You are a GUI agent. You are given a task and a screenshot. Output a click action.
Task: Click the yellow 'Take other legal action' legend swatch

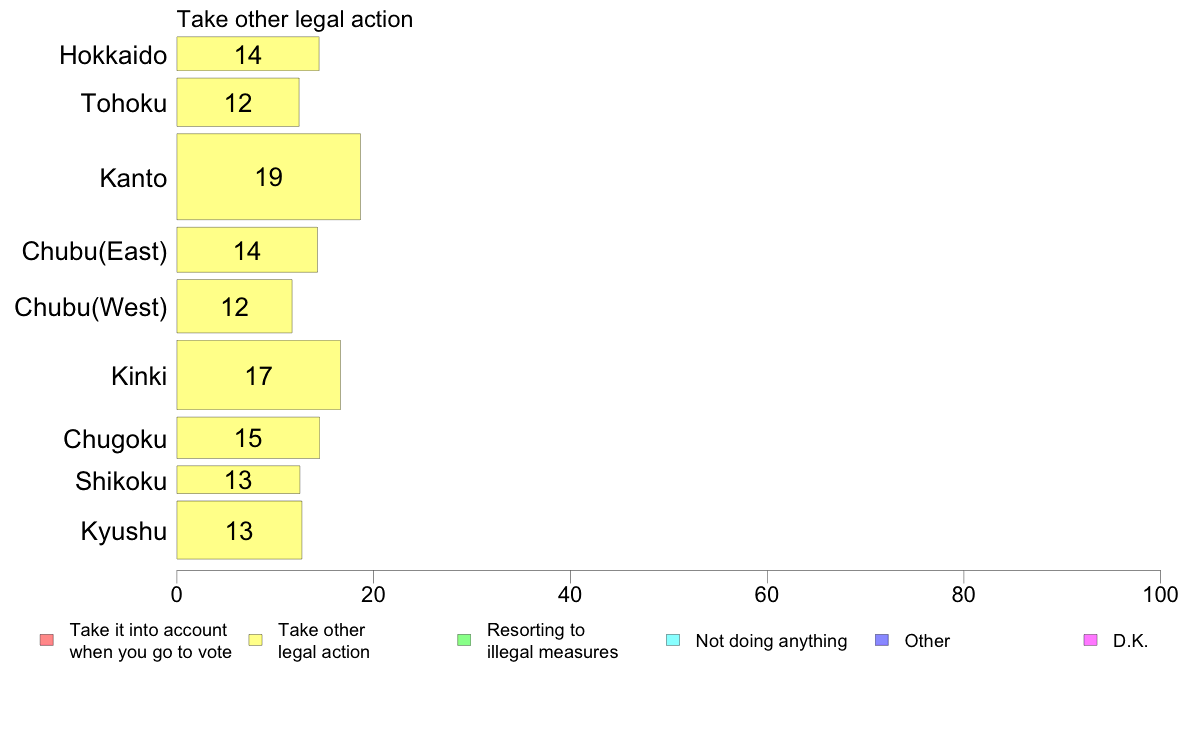pyautogui.click(x=256, y=640)
